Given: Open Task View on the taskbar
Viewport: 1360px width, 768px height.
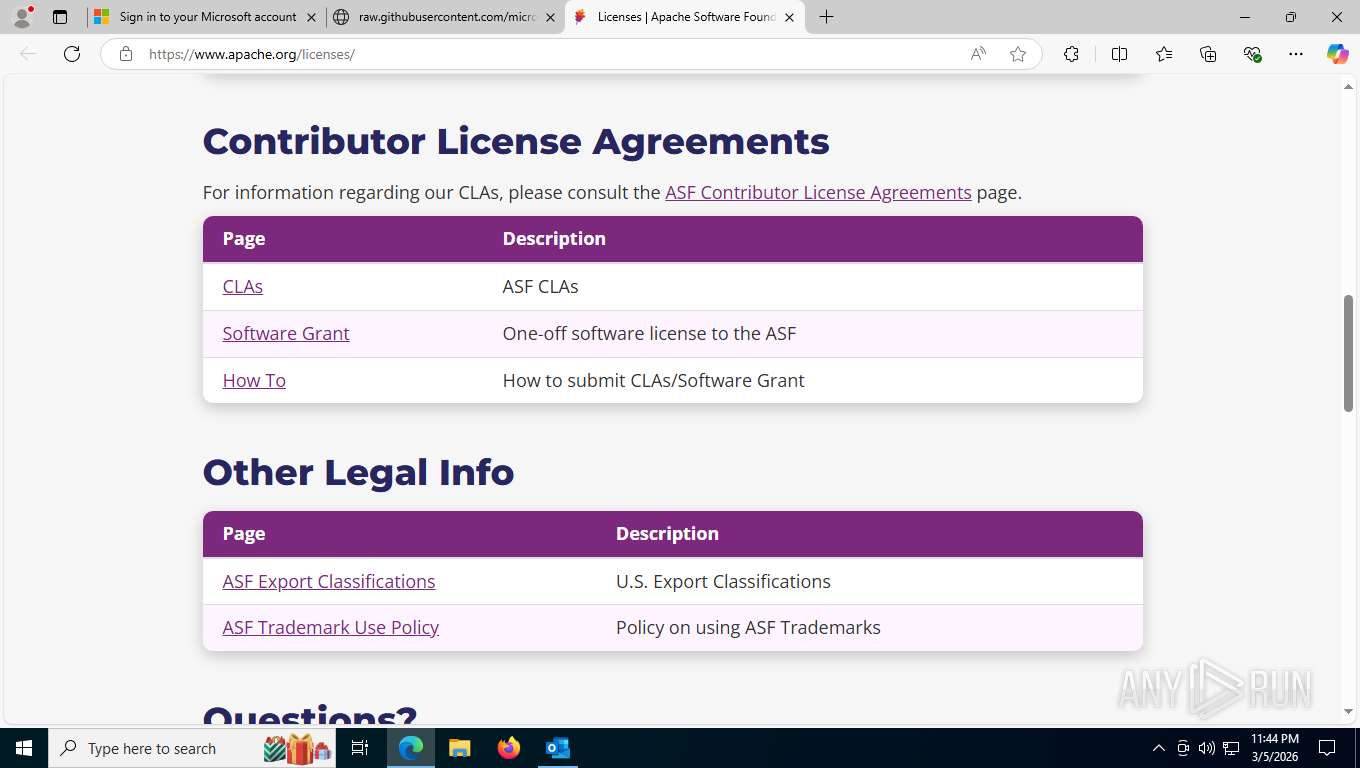Looking at the screenshot, I should [360, 748].
